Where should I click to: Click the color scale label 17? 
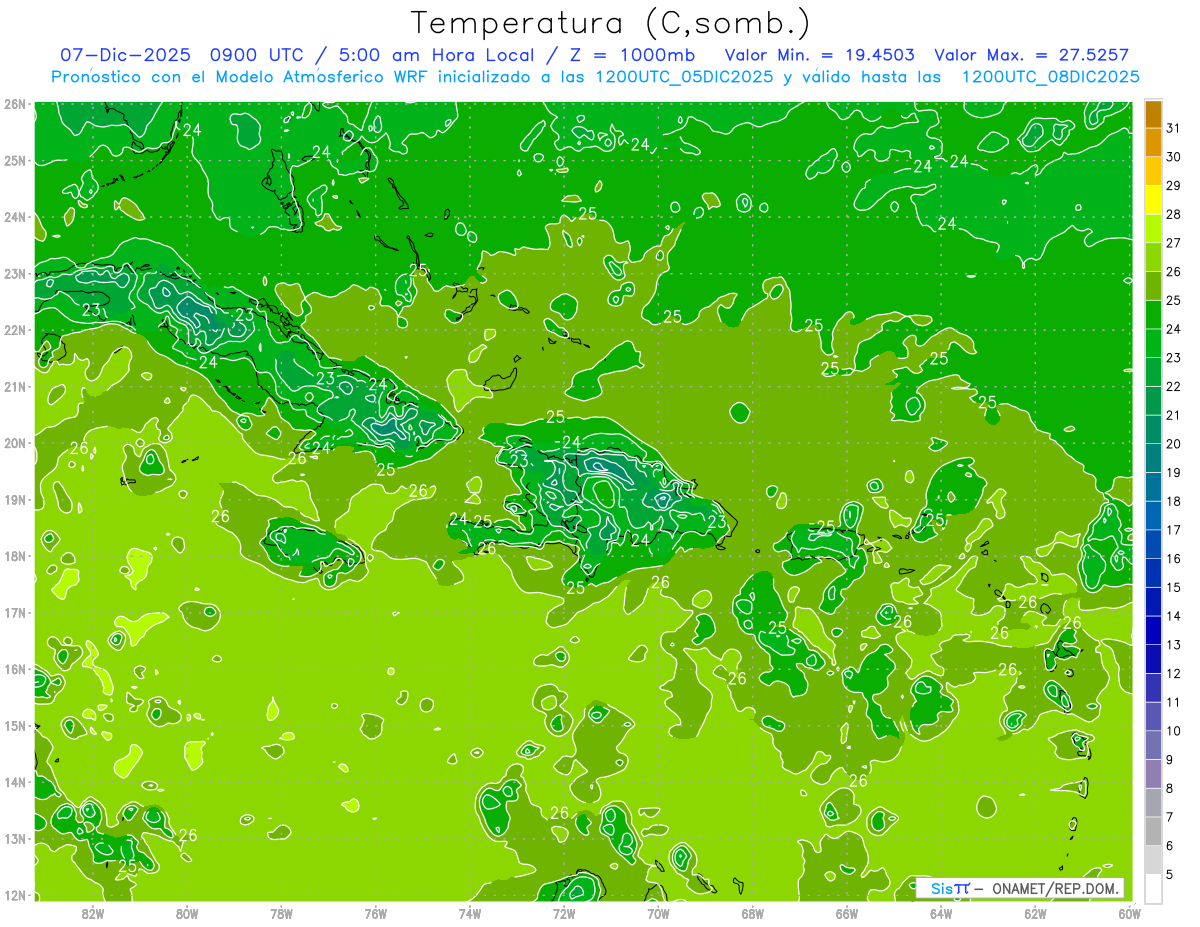pyautogui.click(x=1173, y=529)
